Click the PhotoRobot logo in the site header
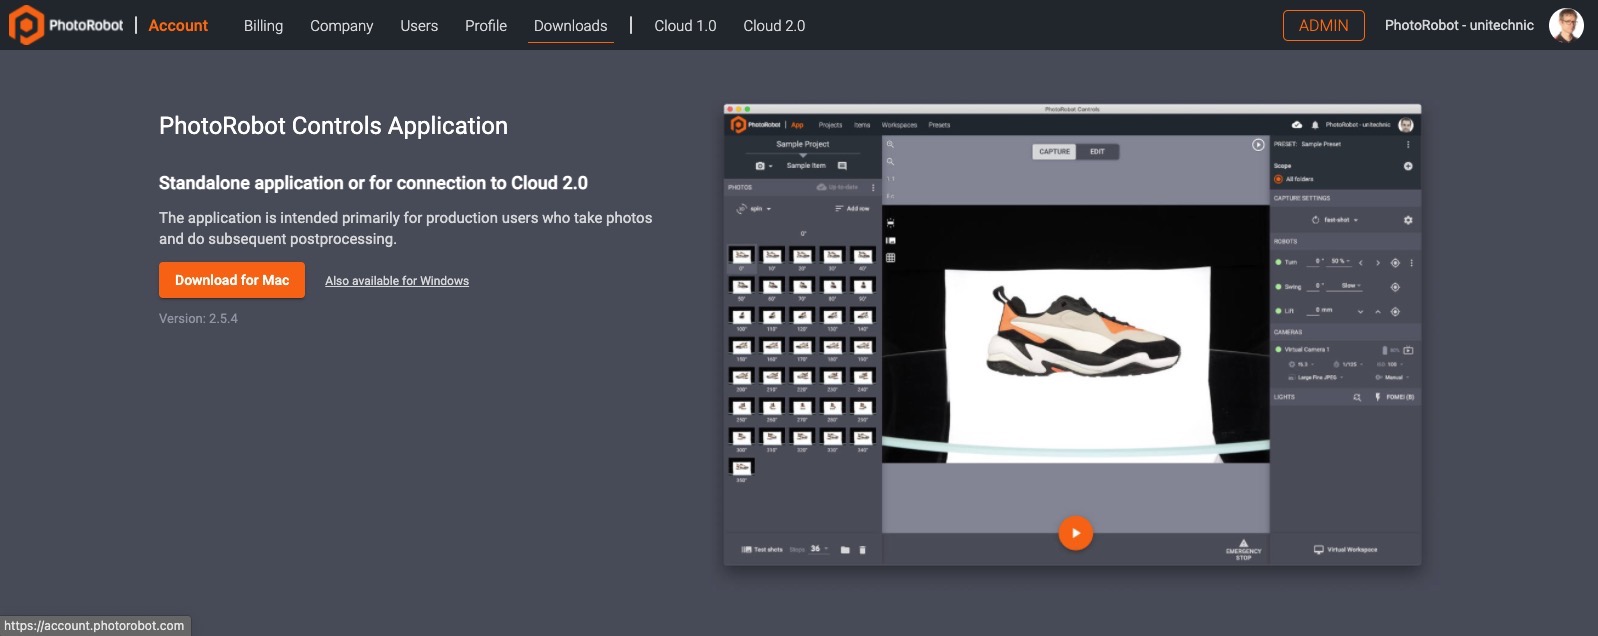The height and width of the screenshot is (636, 1598). click(66, 25)
